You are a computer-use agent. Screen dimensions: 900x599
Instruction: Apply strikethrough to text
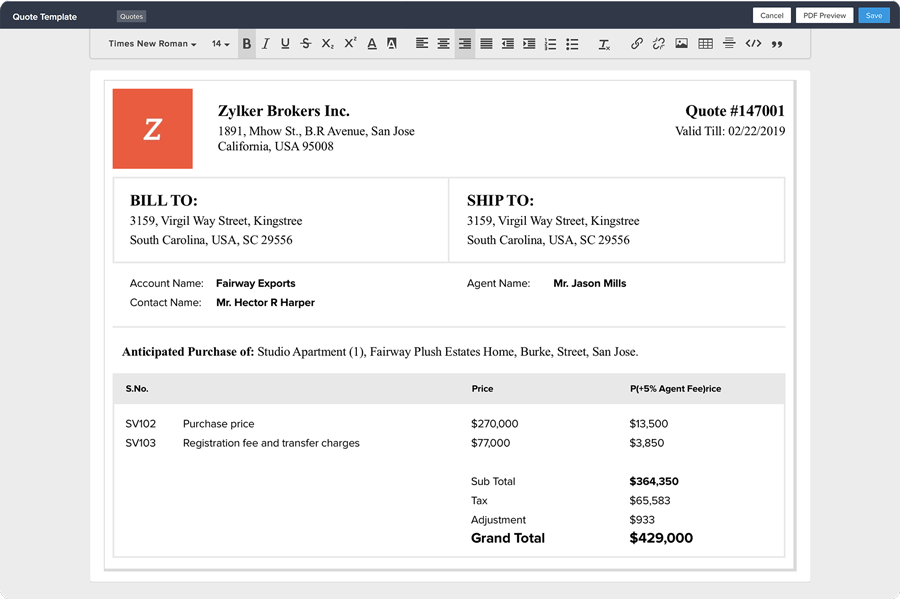tap(306, 44)
